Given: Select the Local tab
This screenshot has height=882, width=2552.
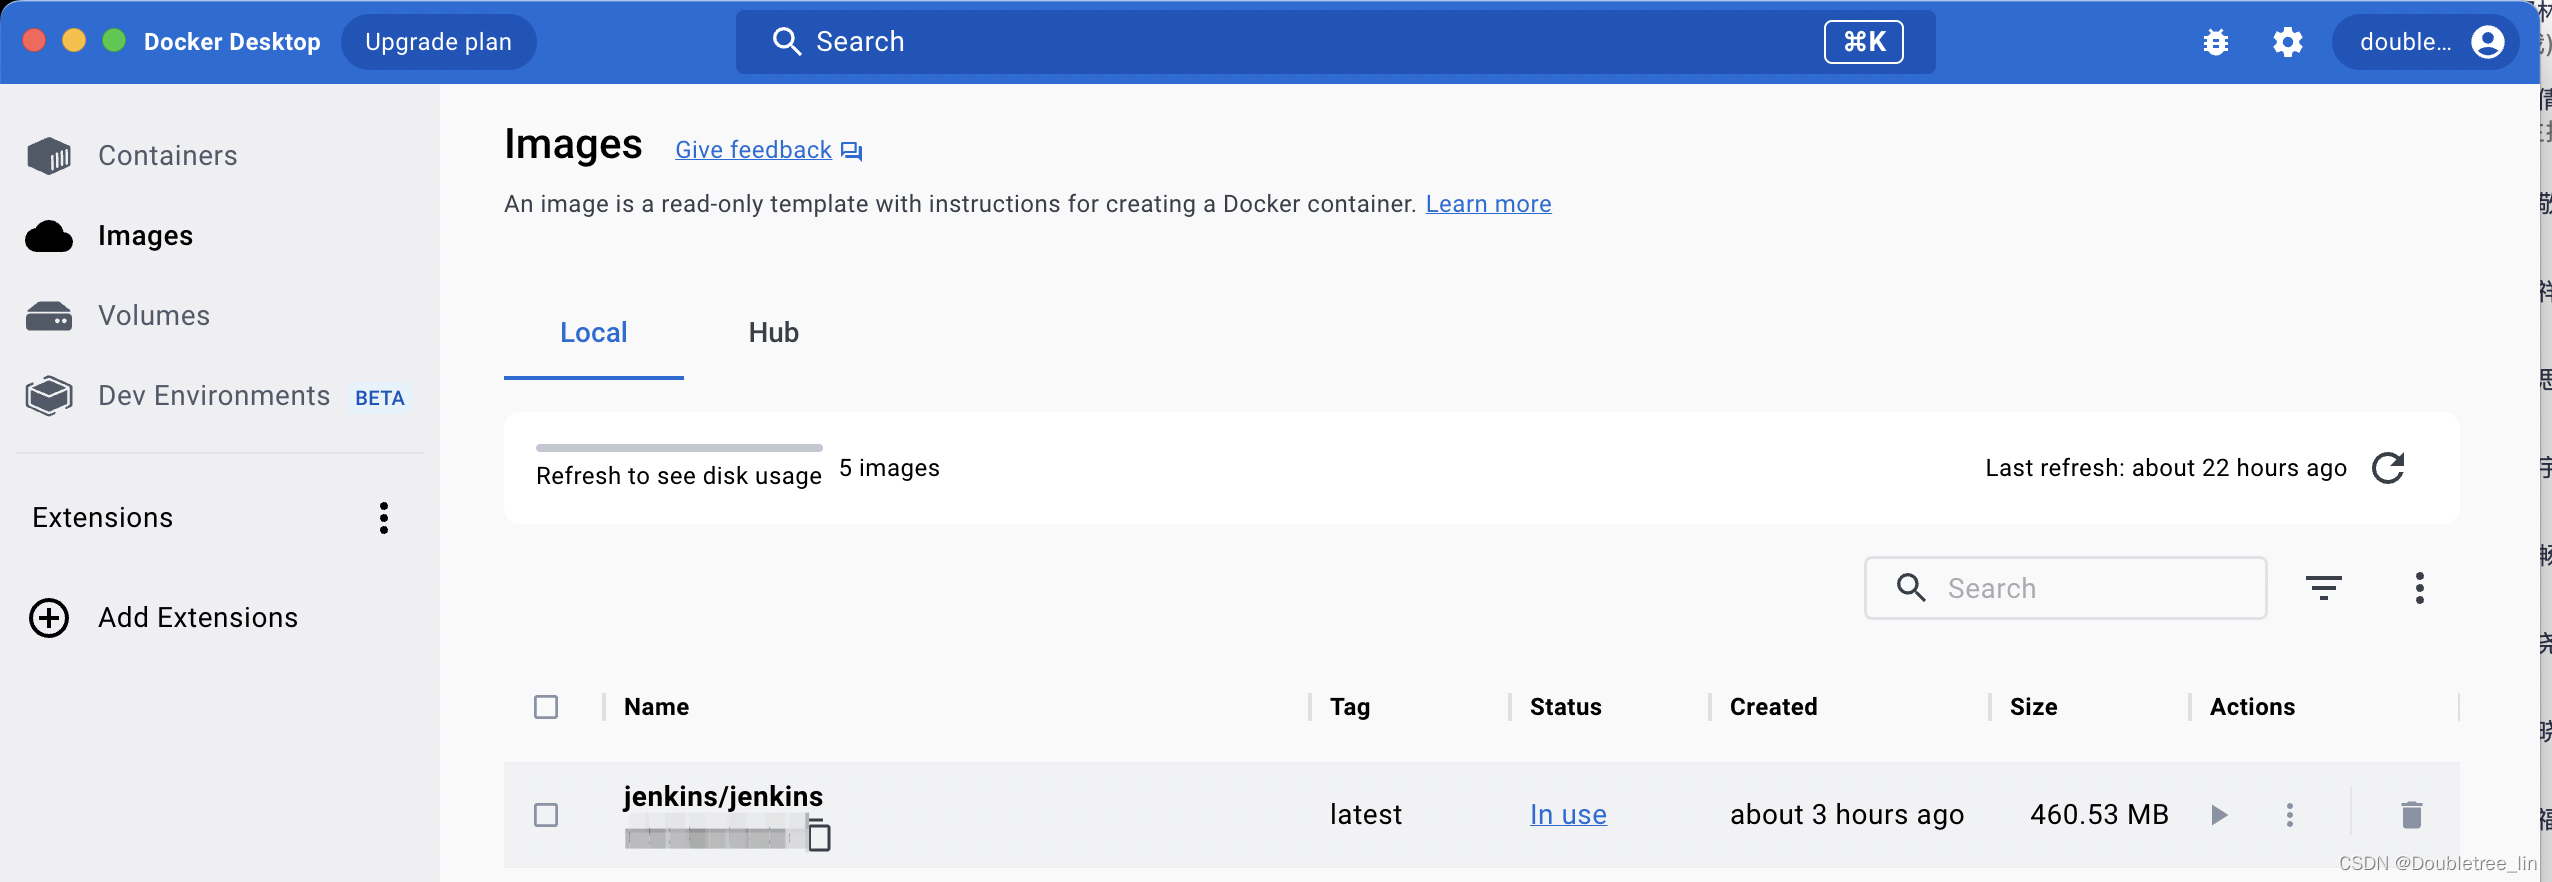Looking at the screenshot, I should (593, 333).
